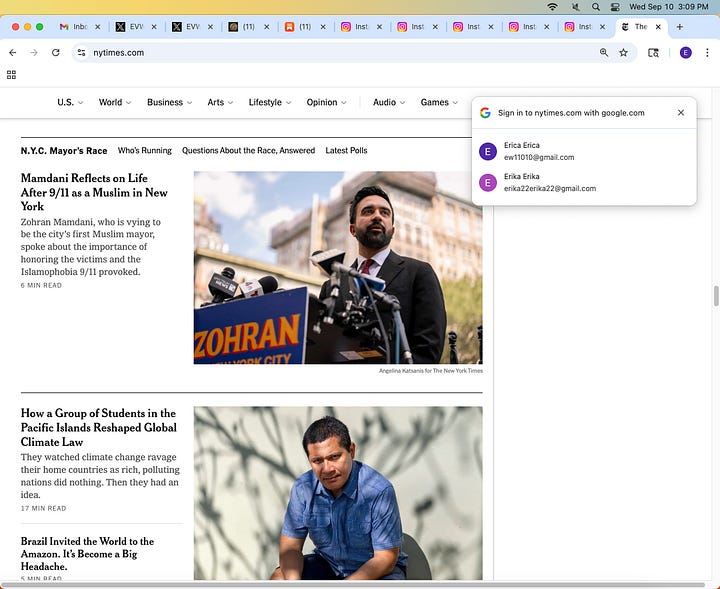
Task: Choose erika22erika22@gmail.com email text
Action: (x=550, y=189)
